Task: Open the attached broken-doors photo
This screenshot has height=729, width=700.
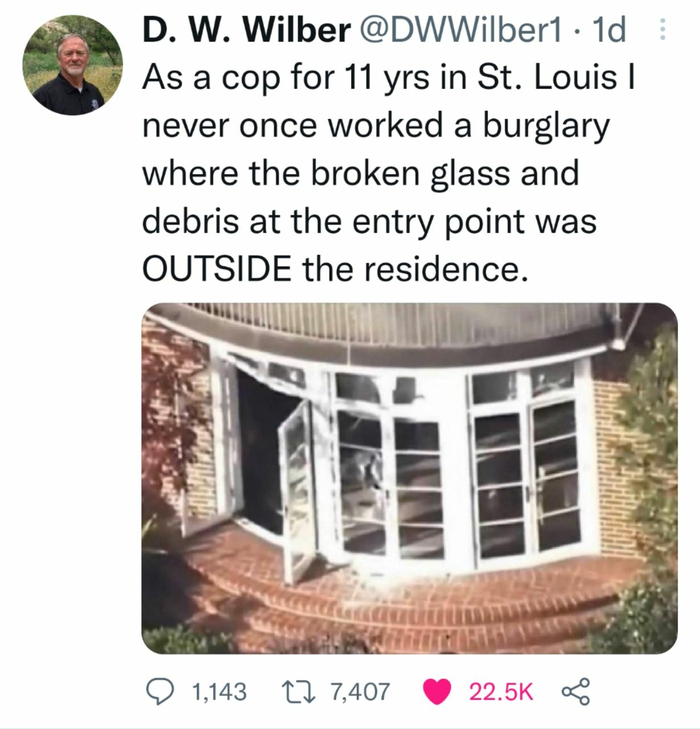Action: (409, 478)
